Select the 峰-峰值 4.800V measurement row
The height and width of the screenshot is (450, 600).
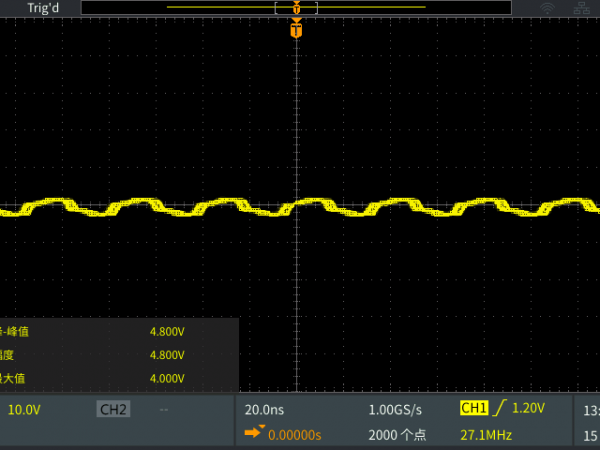click(118, 330)
